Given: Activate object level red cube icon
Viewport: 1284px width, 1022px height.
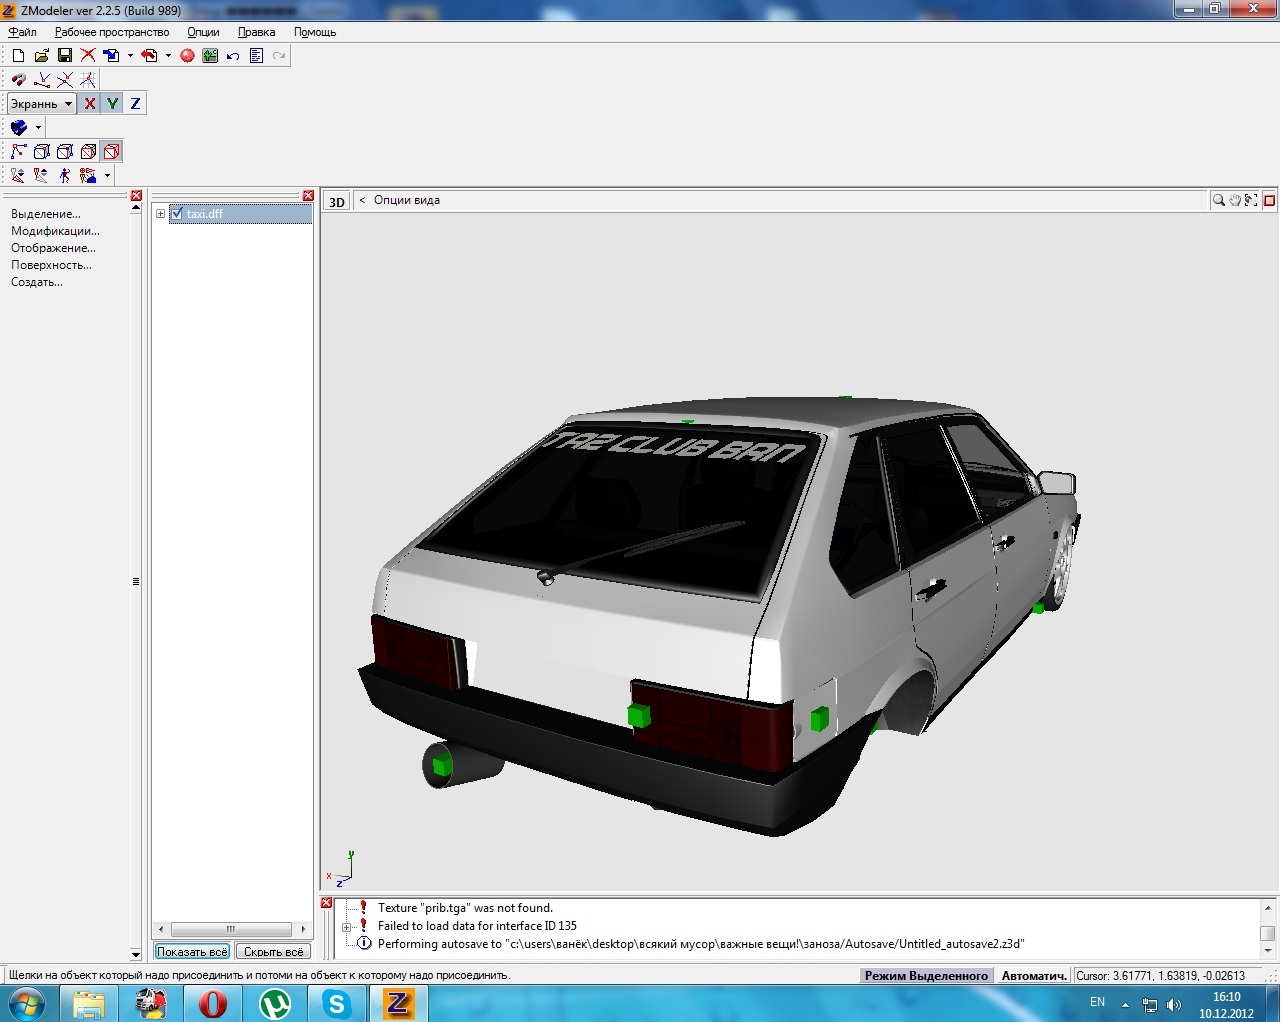Looking at the screenshot, I should pyautogui.click(x=112, y=152).
